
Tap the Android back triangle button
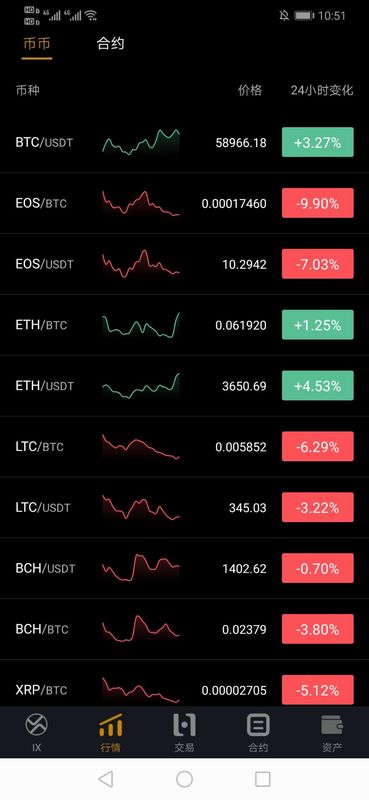pos(105,779)
